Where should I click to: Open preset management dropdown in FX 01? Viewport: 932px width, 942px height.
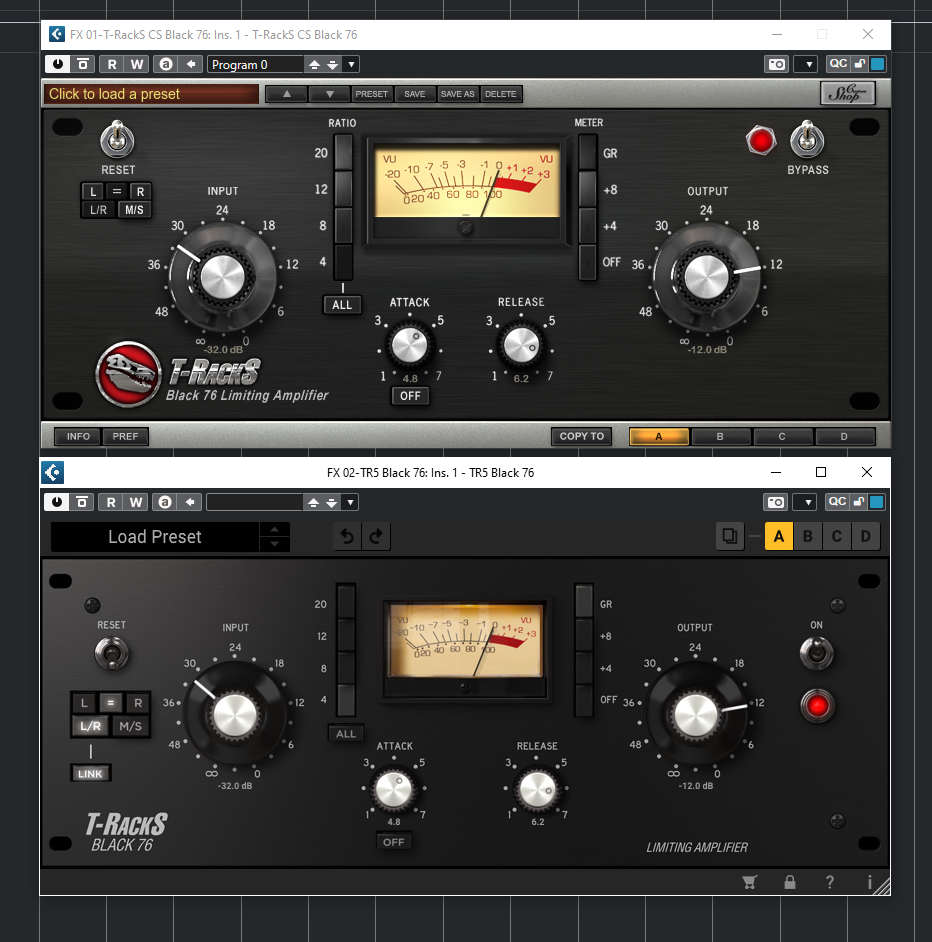tap(352, 64)
